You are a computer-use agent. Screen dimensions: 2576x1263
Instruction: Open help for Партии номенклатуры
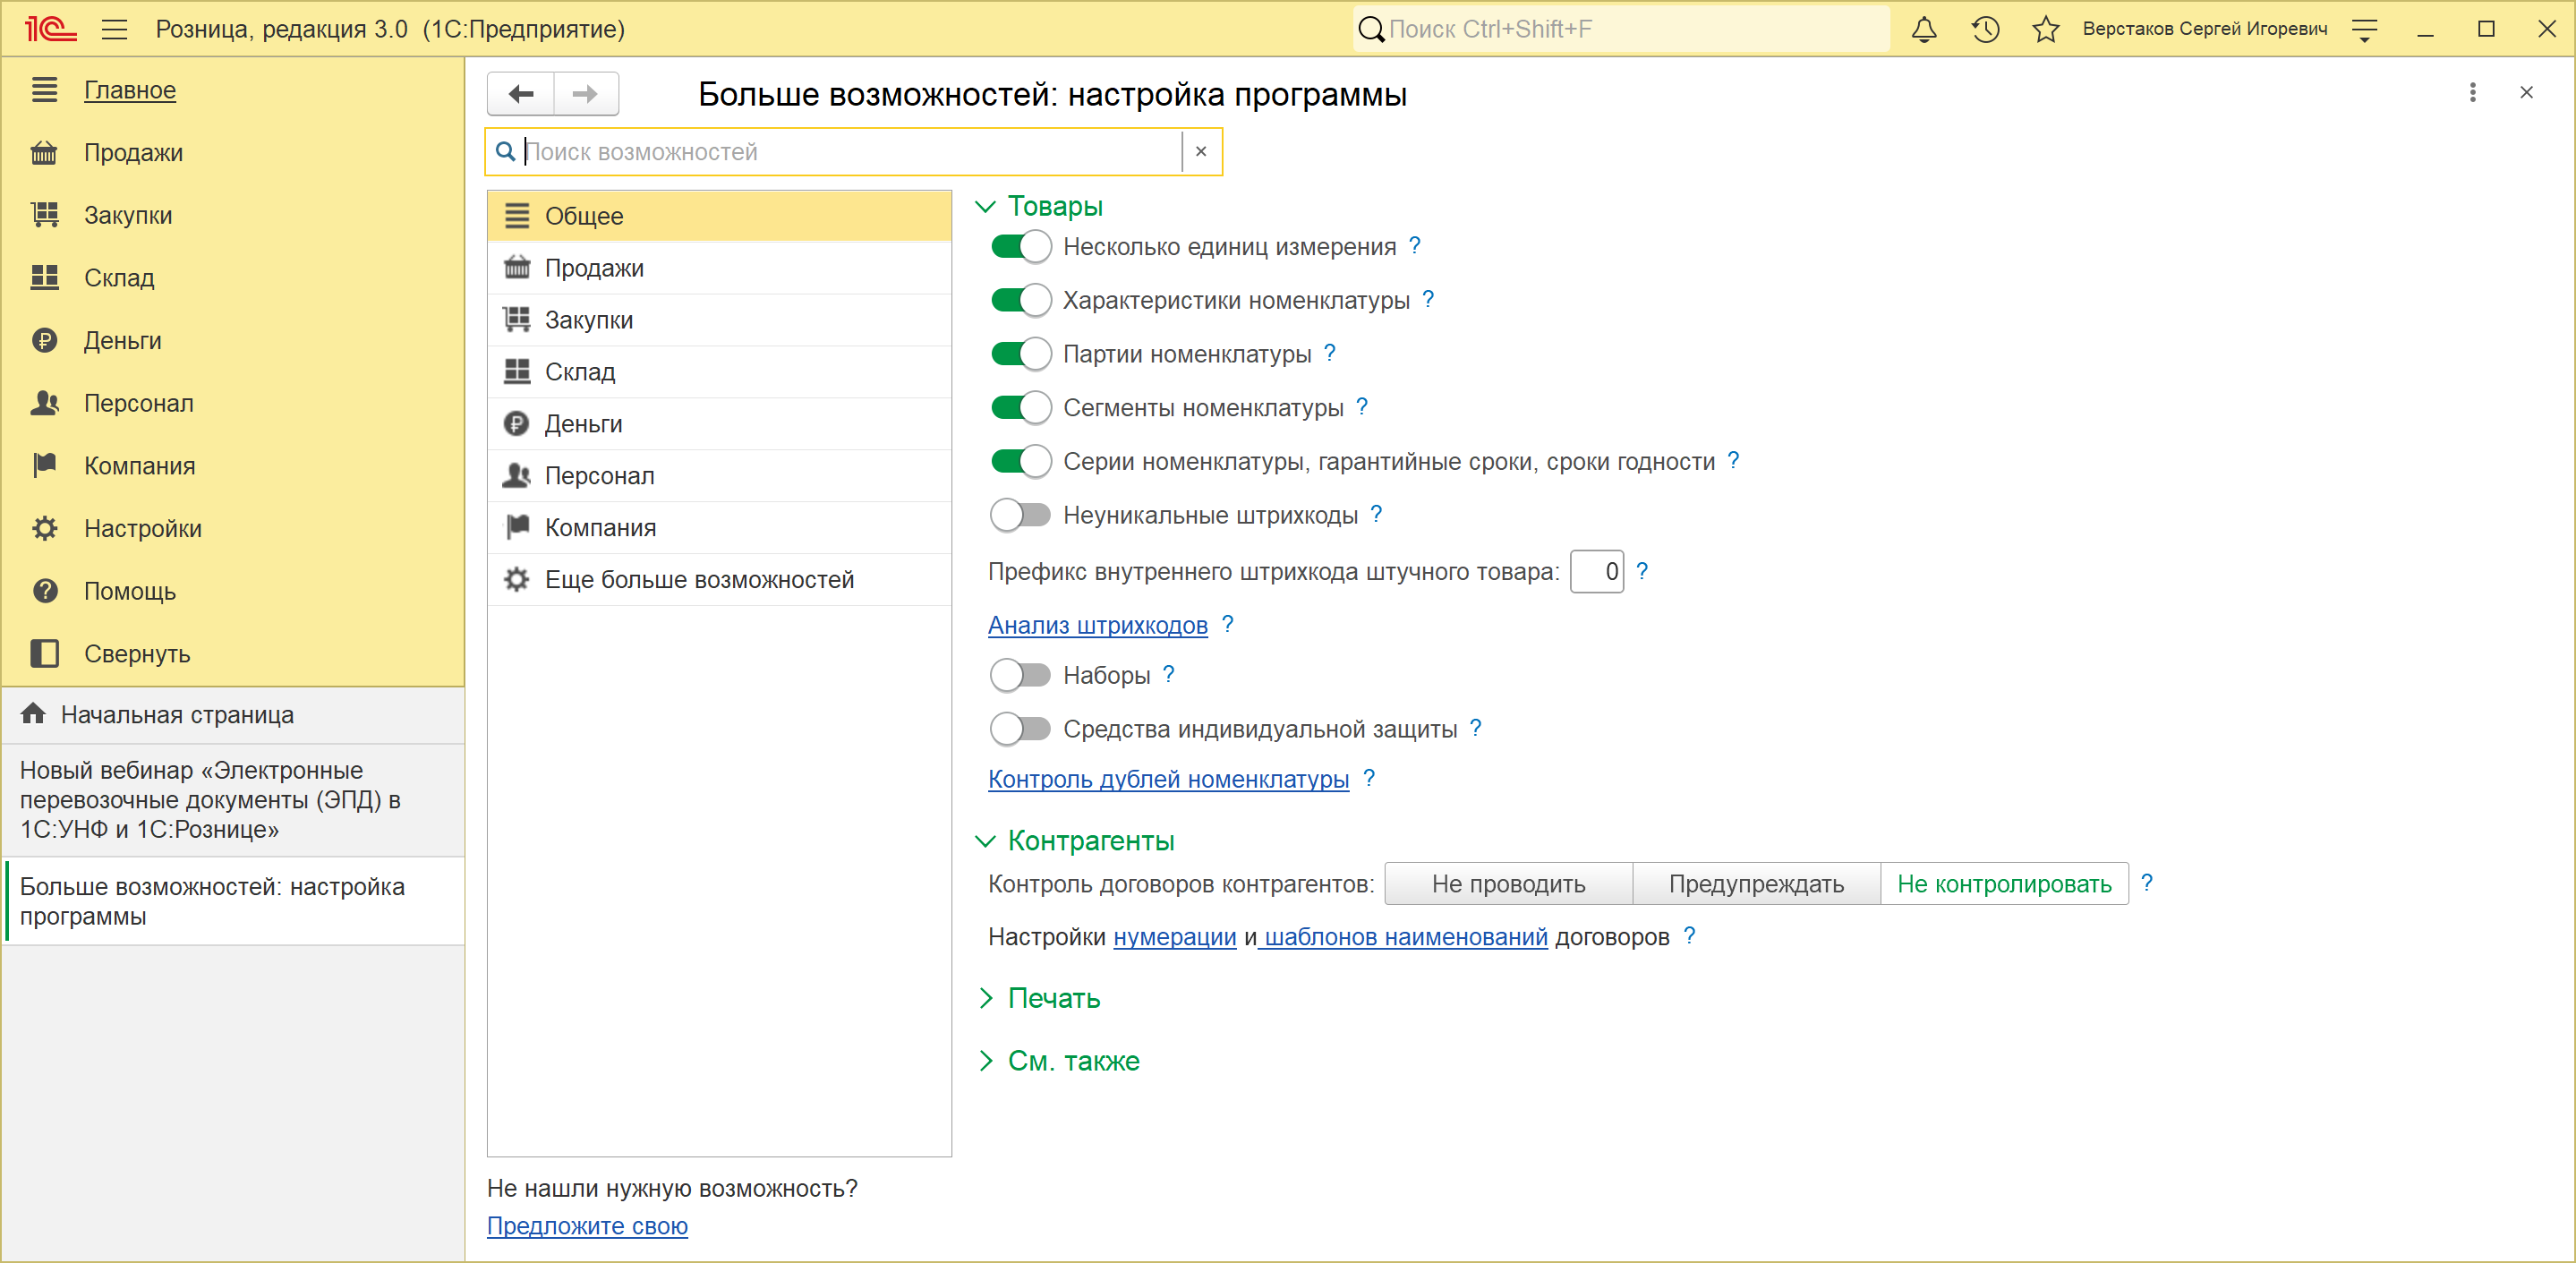1329,352
